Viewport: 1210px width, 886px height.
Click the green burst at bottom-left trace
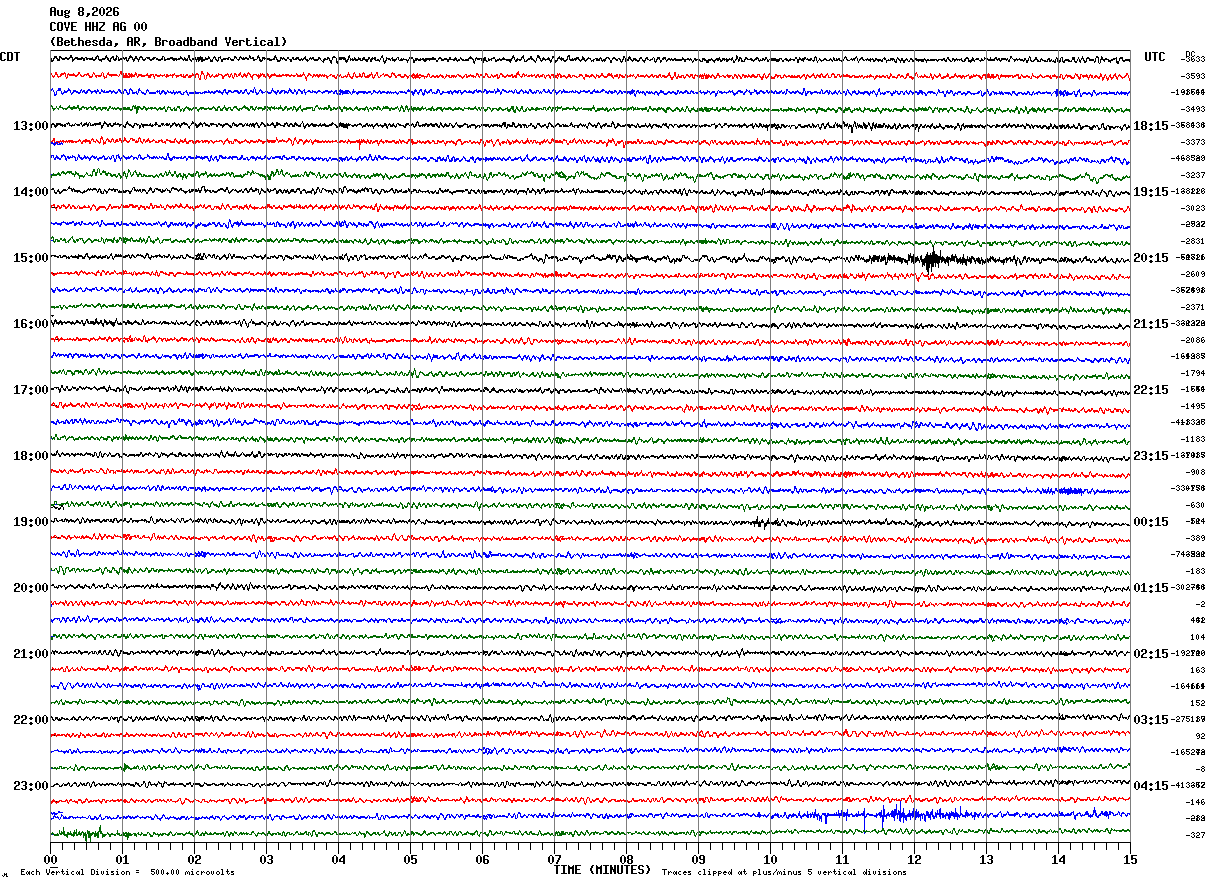pyautogui.click(x=88, y=833)
